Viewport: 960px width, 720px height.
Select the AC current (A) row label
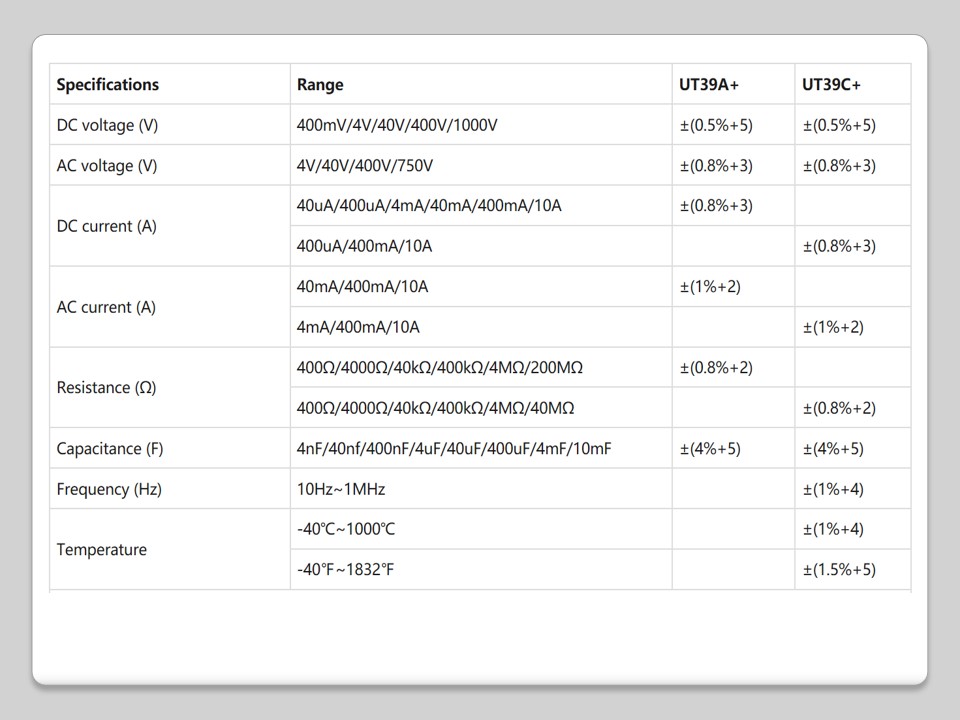coord(106,307)
